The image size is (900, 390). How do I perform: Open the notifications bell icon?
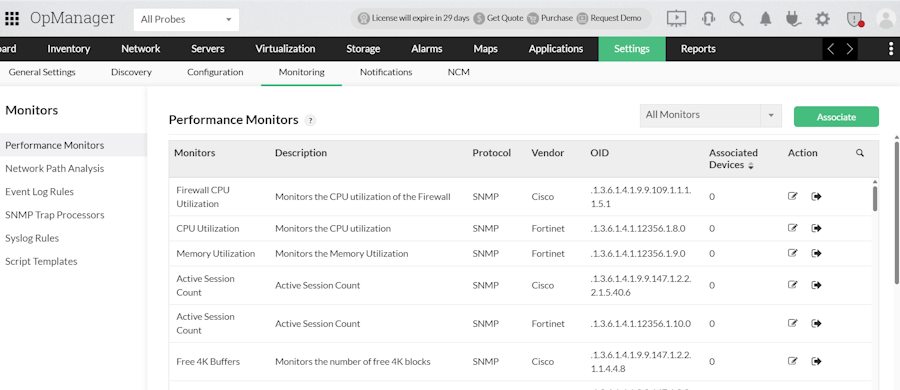766,19
